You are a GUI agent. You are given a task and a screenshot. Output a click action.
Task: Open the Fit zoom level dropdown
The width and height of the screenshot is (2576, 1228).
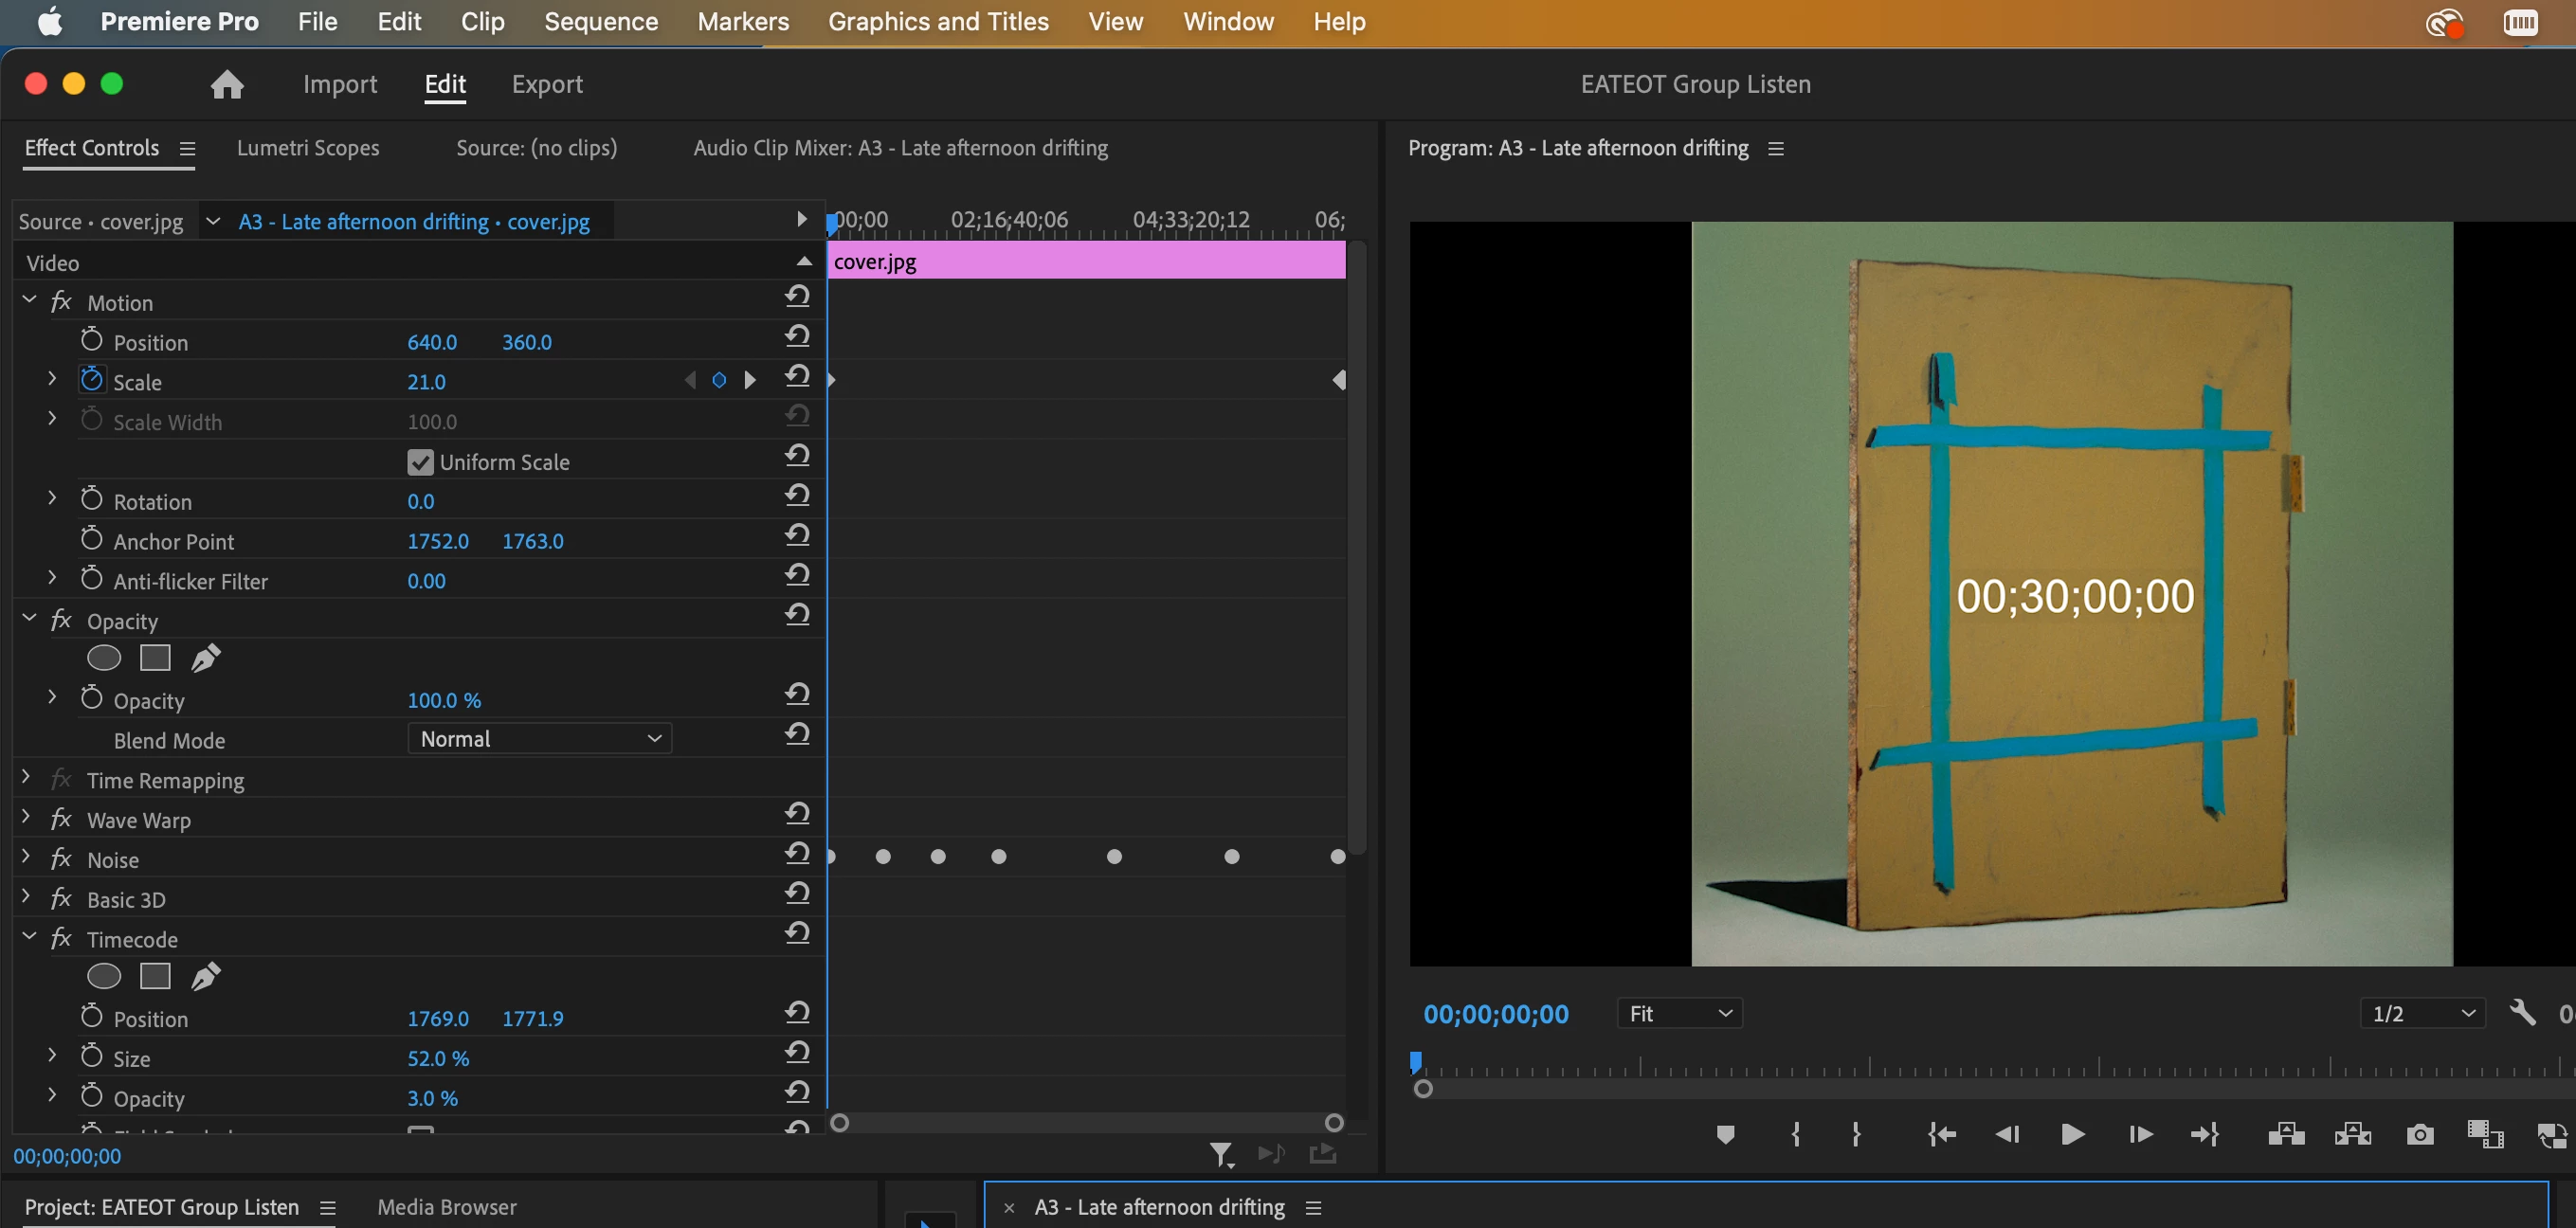1679,1013
